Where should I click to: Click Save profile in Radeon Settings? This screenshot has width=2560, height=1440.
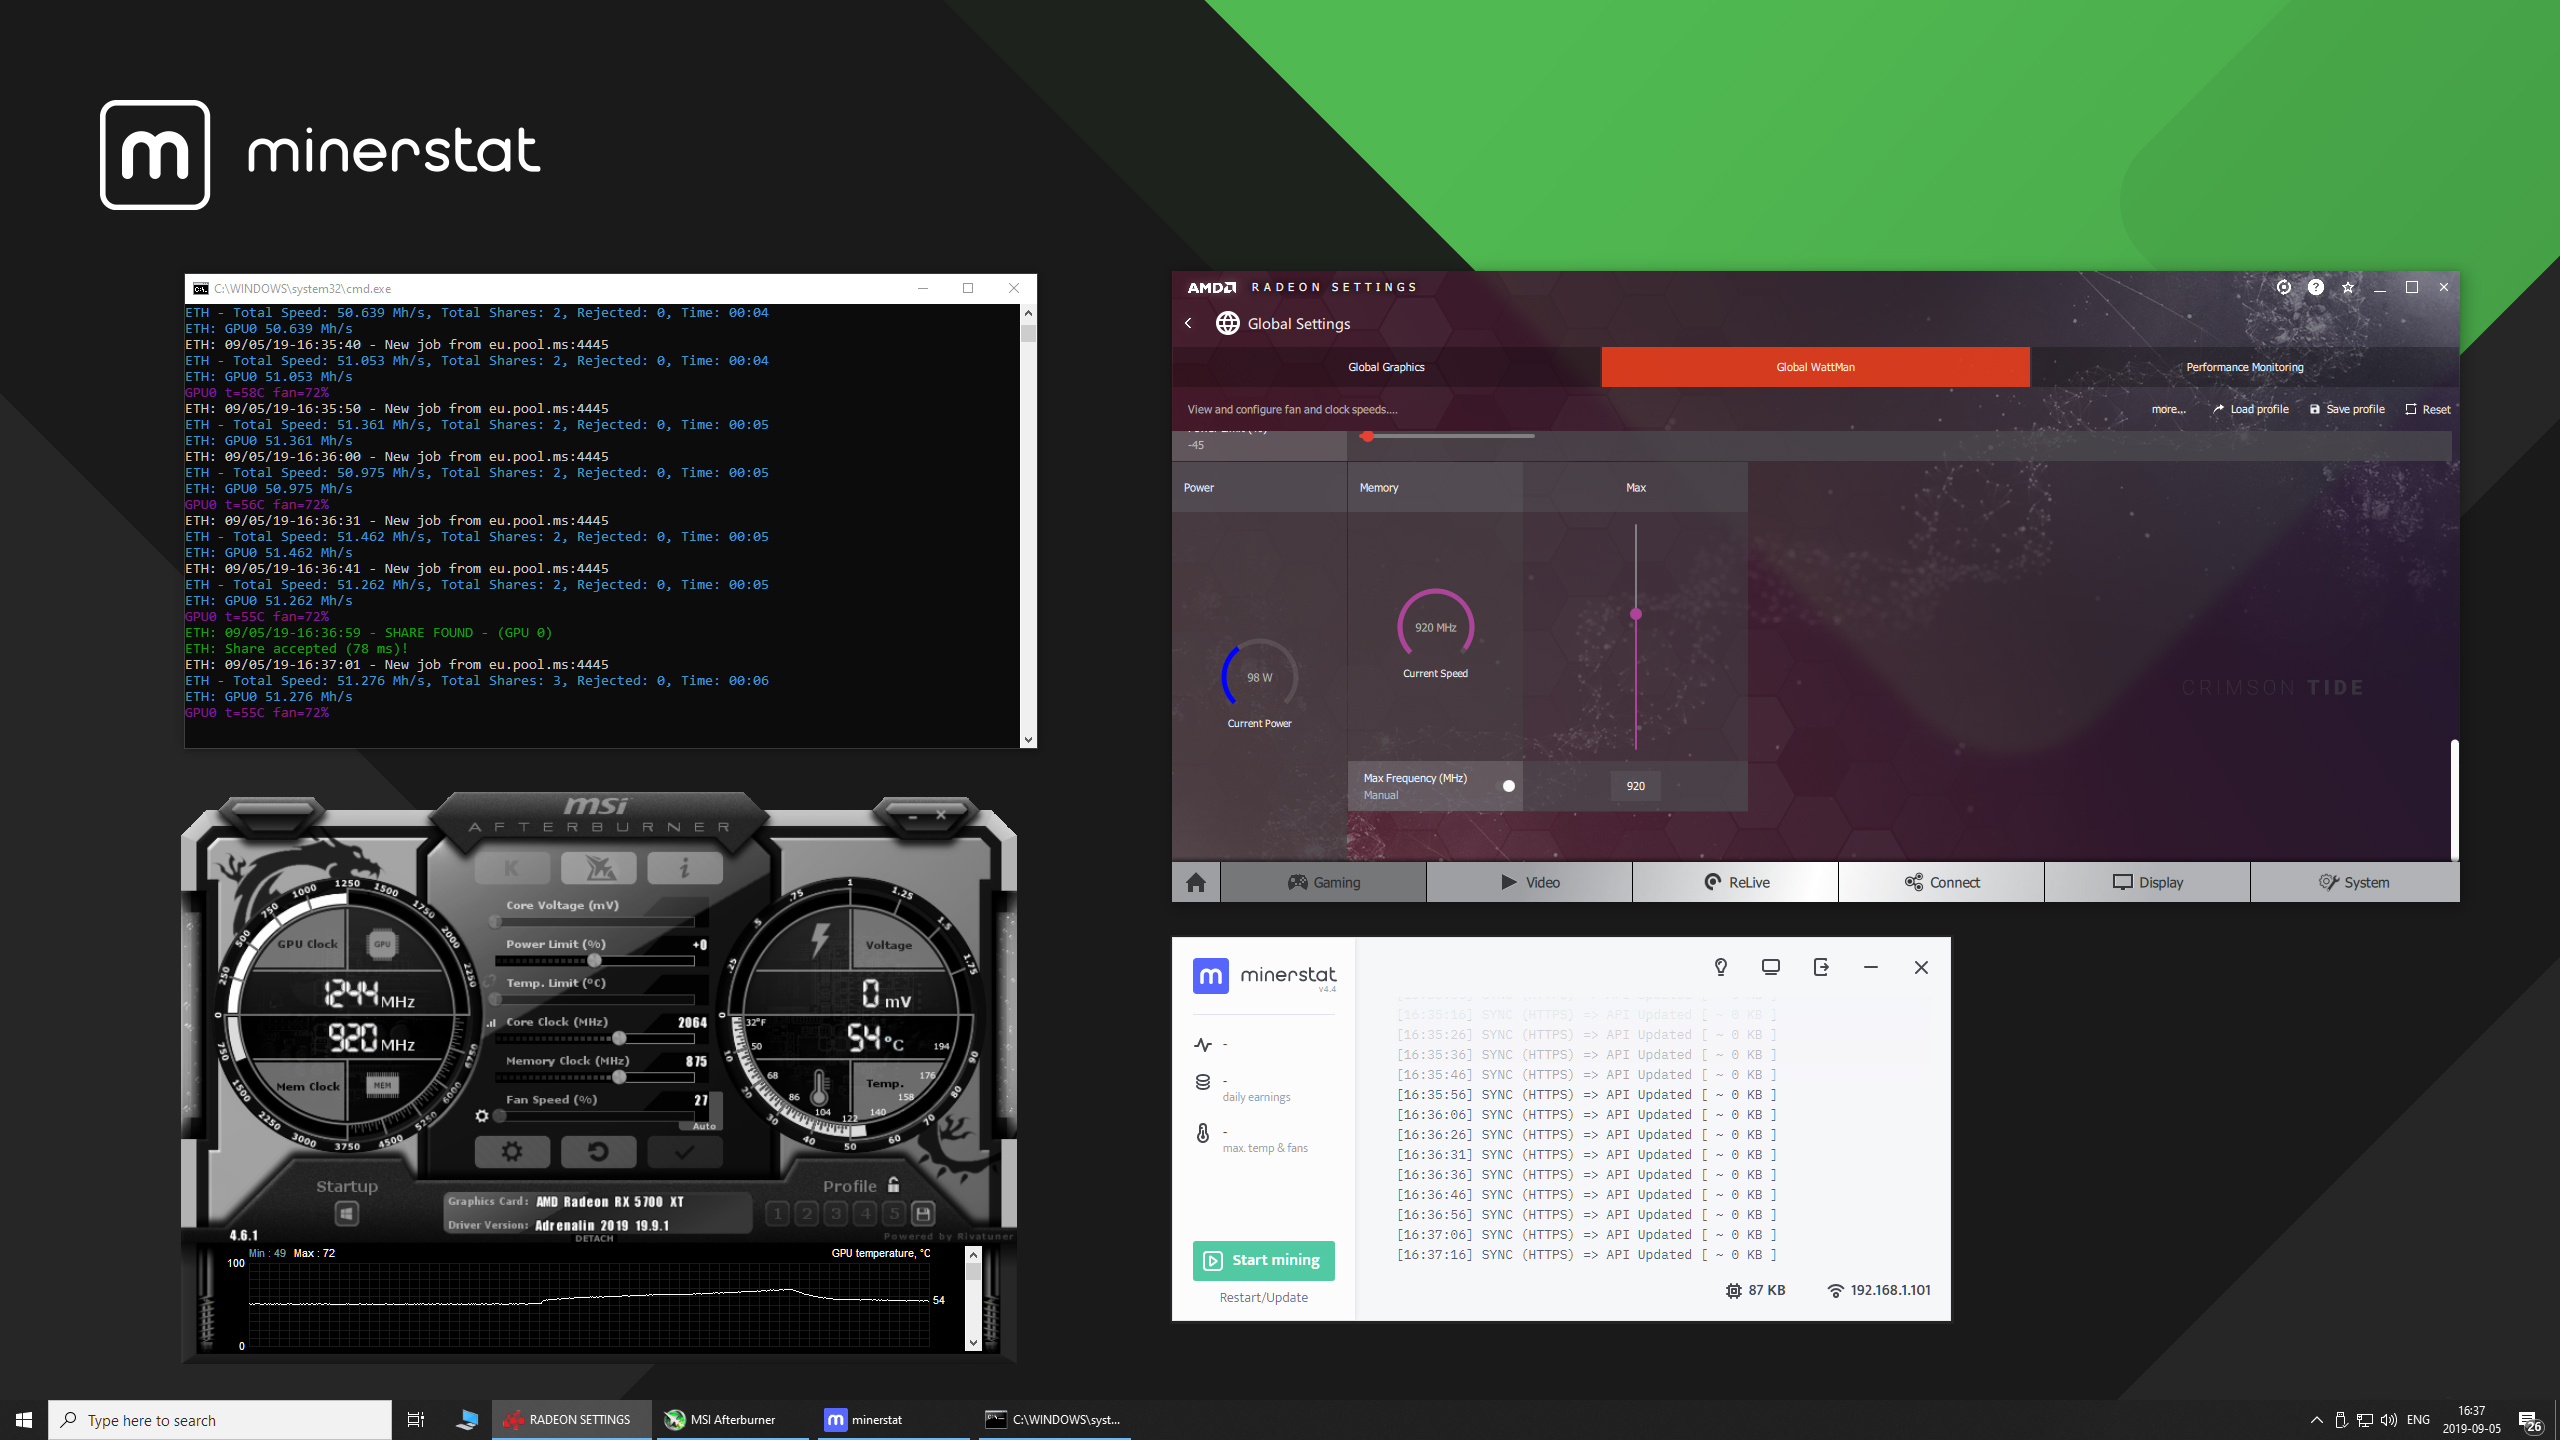click(2346, 409)
